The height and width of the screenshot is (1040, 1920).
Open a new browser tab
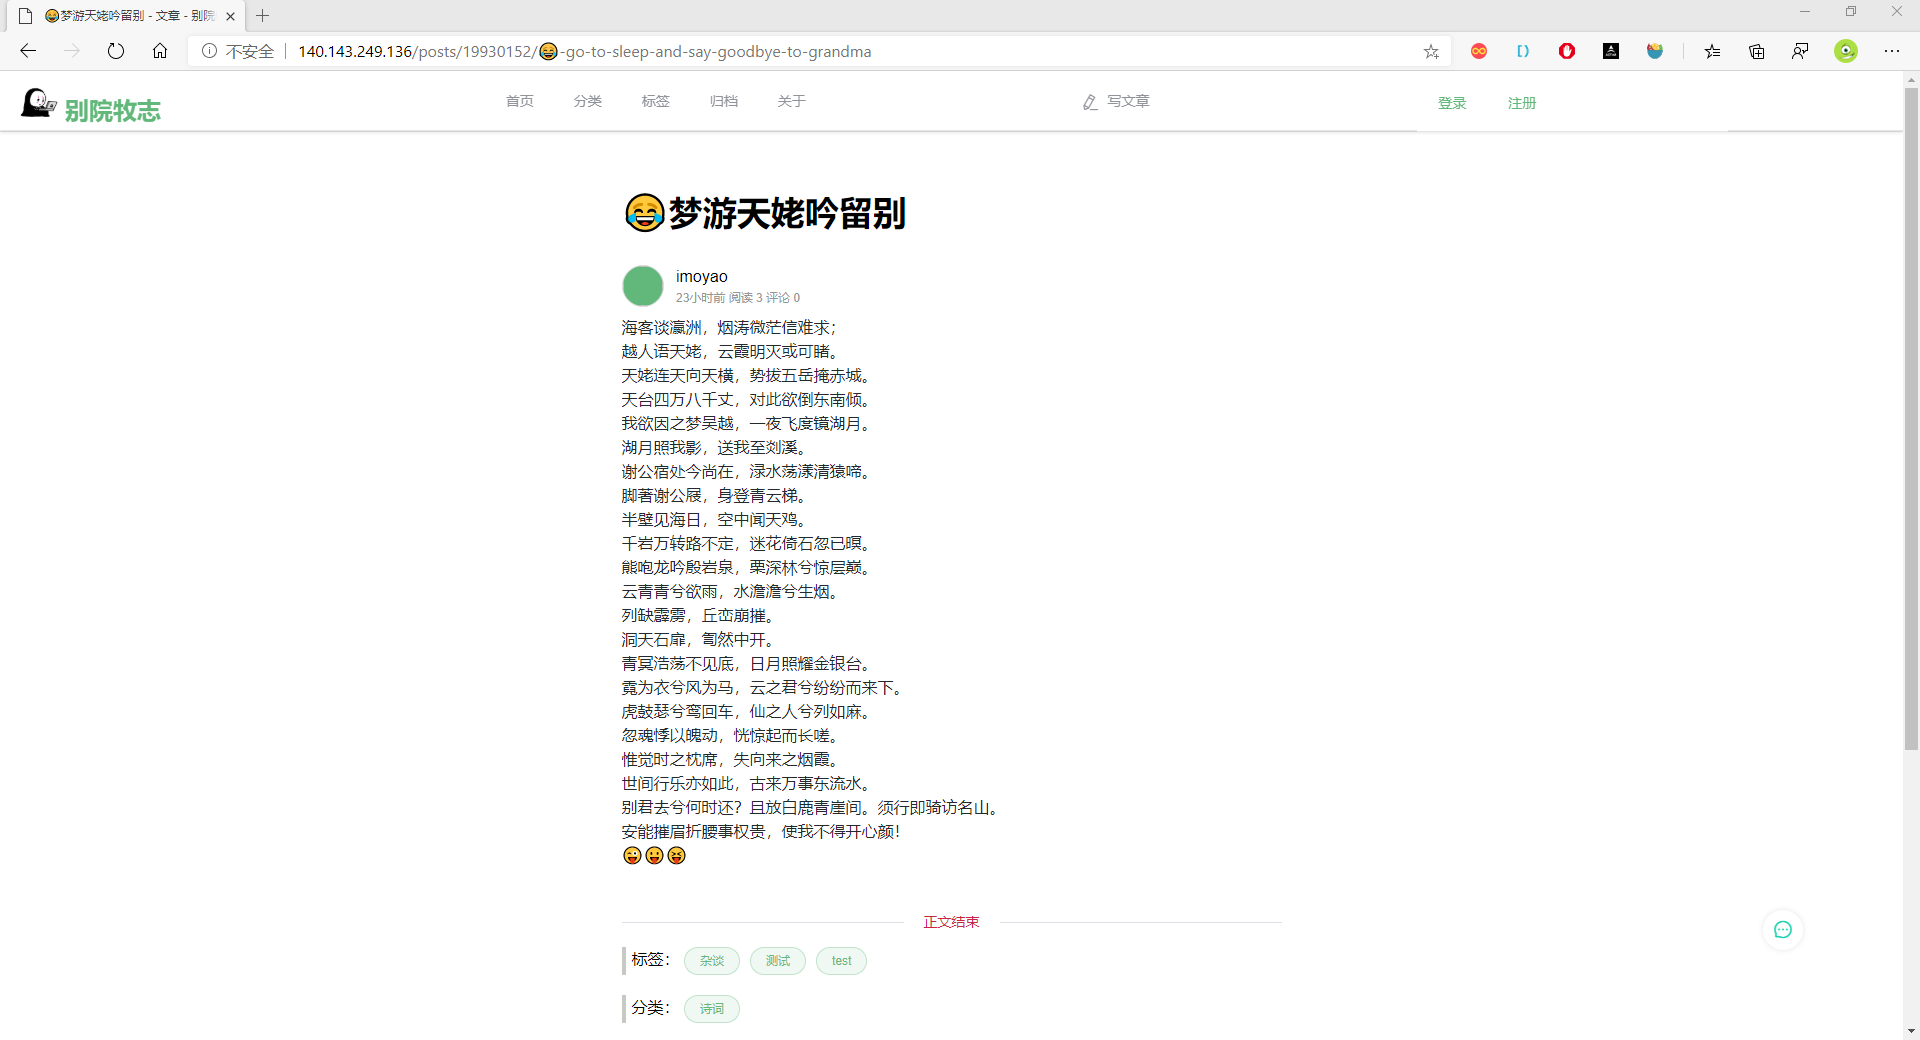(263, 16)
